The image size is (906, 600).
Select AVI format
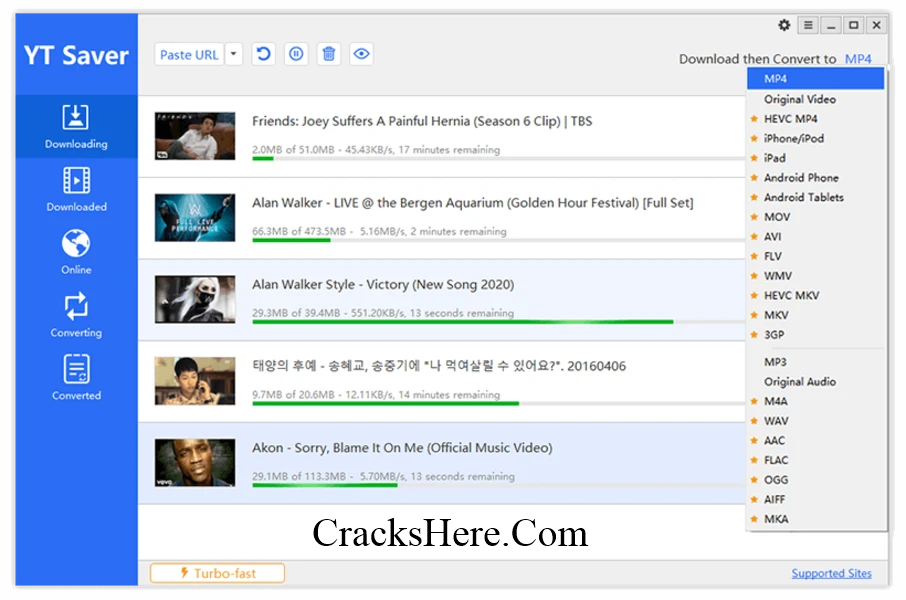click(815, 236)
